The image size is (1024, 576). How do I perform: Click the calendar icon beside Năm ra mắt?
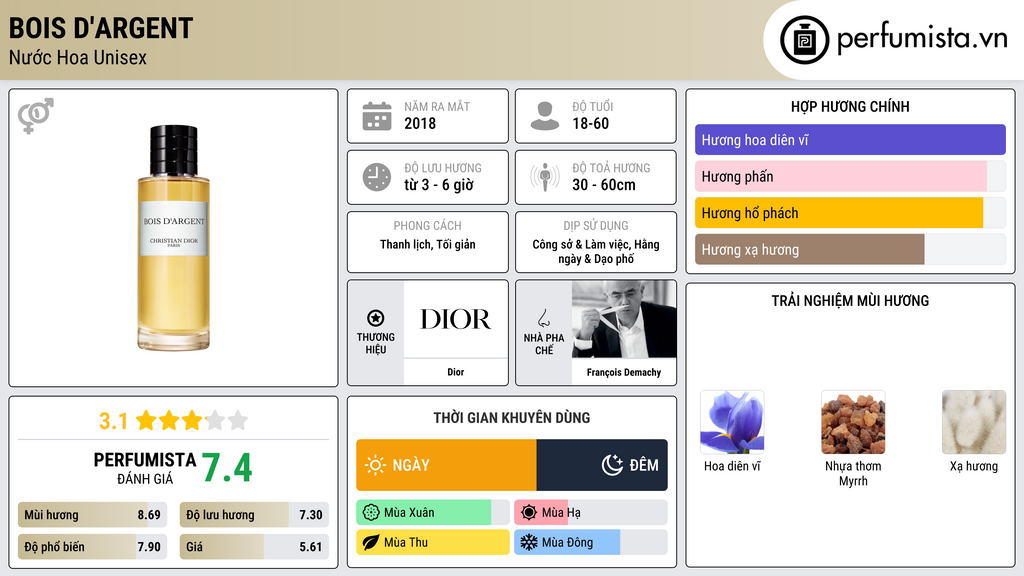pos(377,116)
